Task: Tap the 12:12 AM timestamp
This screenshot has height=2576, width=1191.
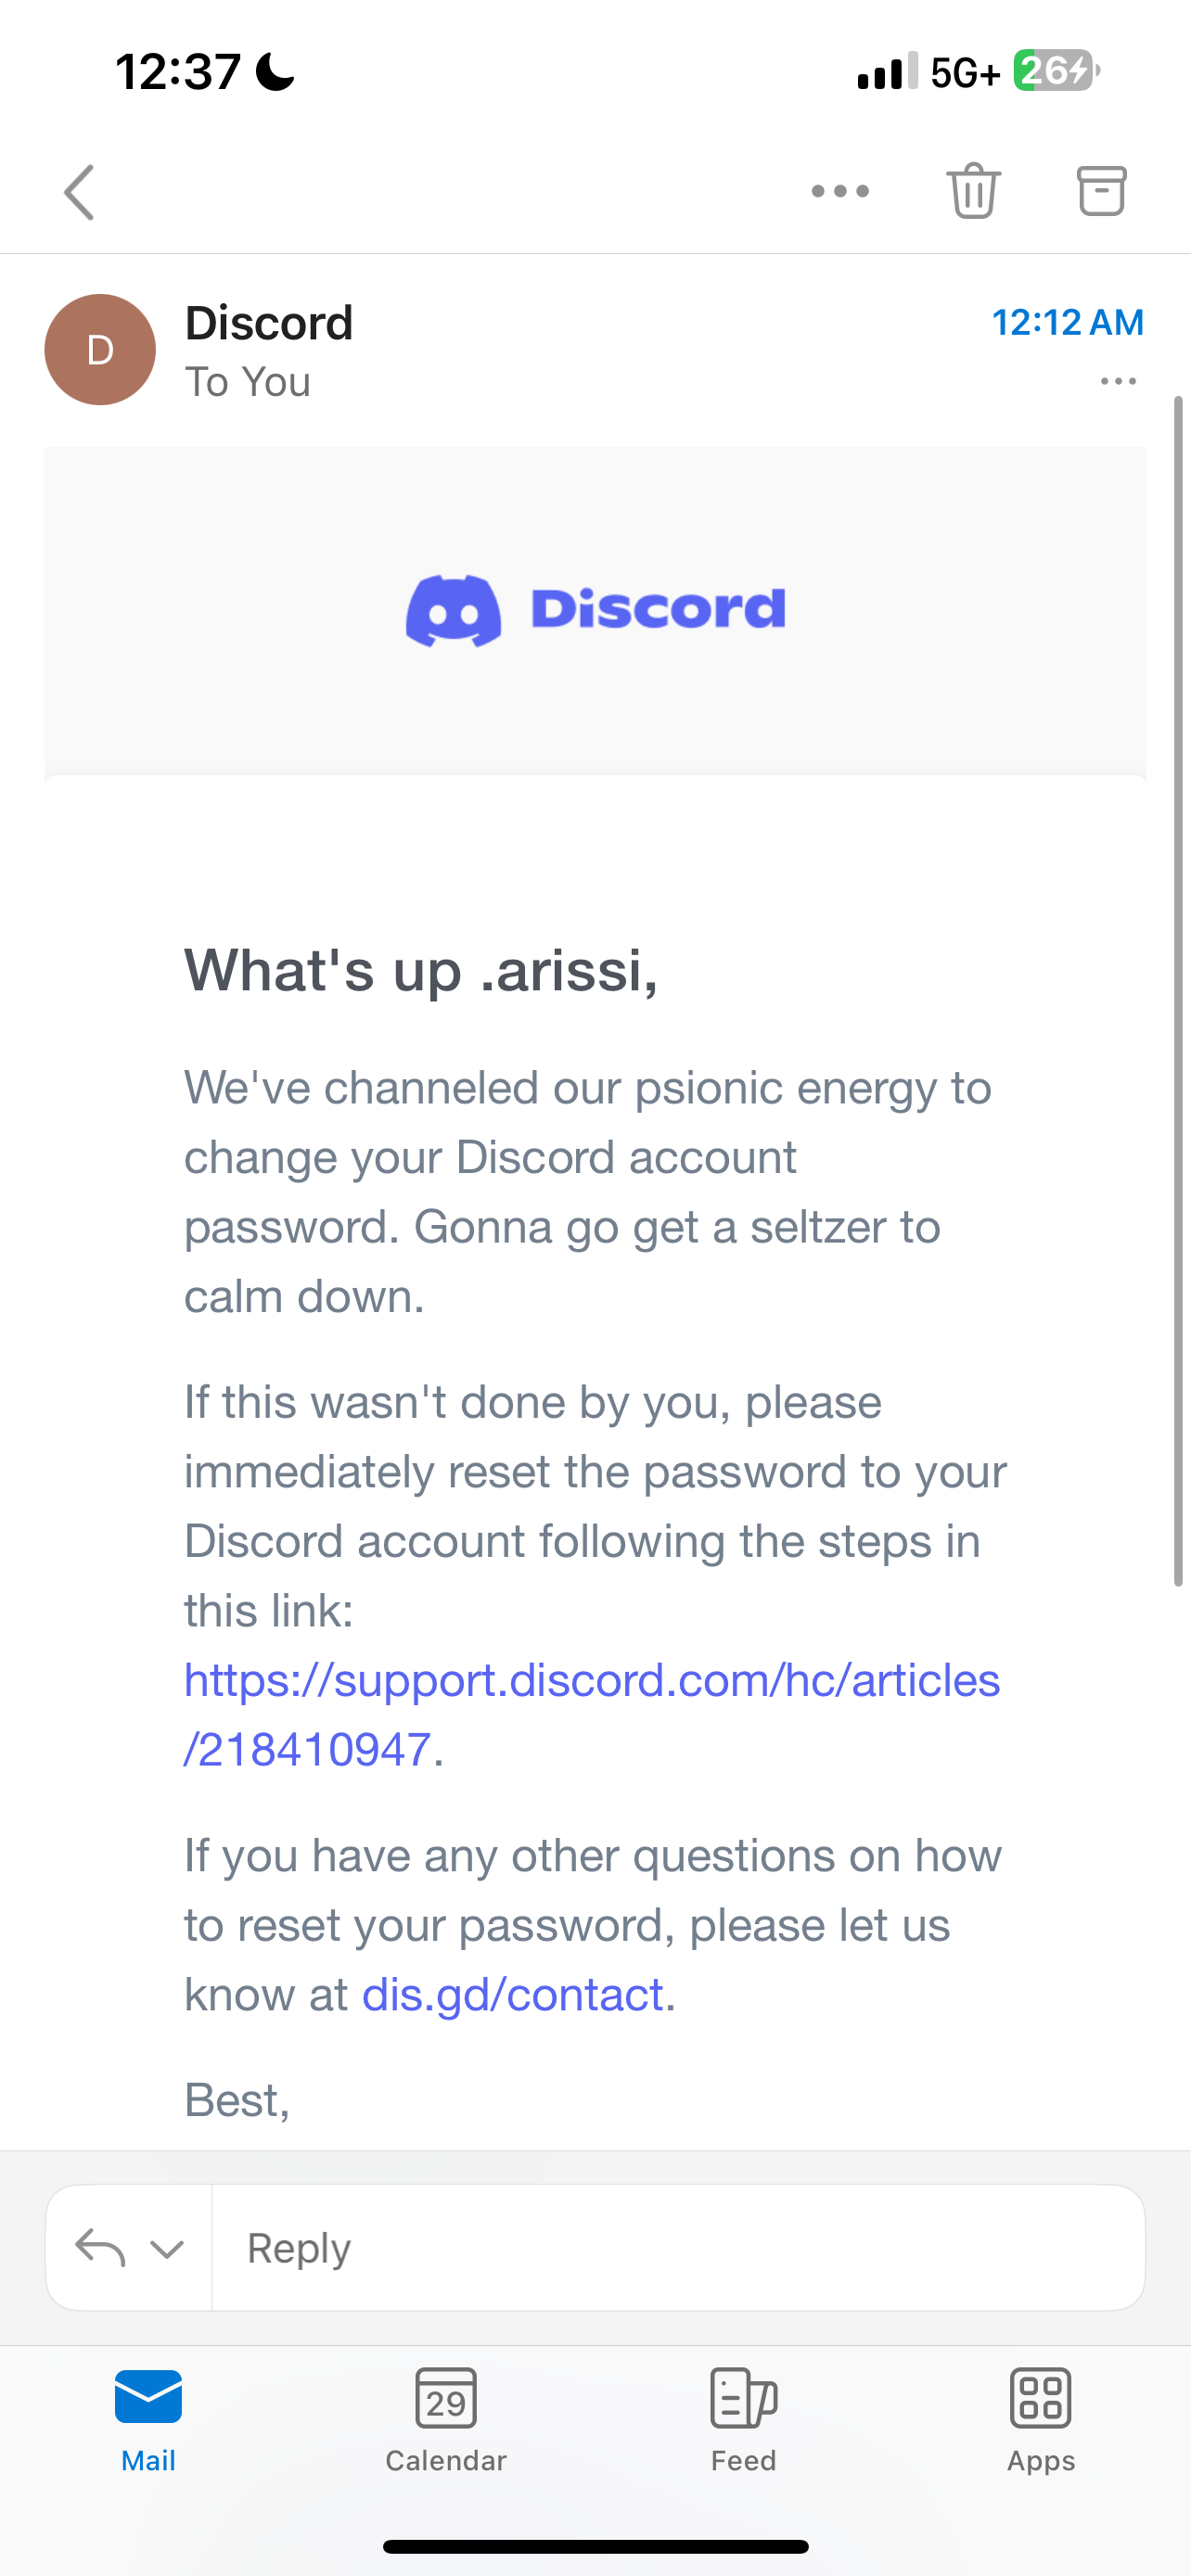Action: [x=1067, y=322]
